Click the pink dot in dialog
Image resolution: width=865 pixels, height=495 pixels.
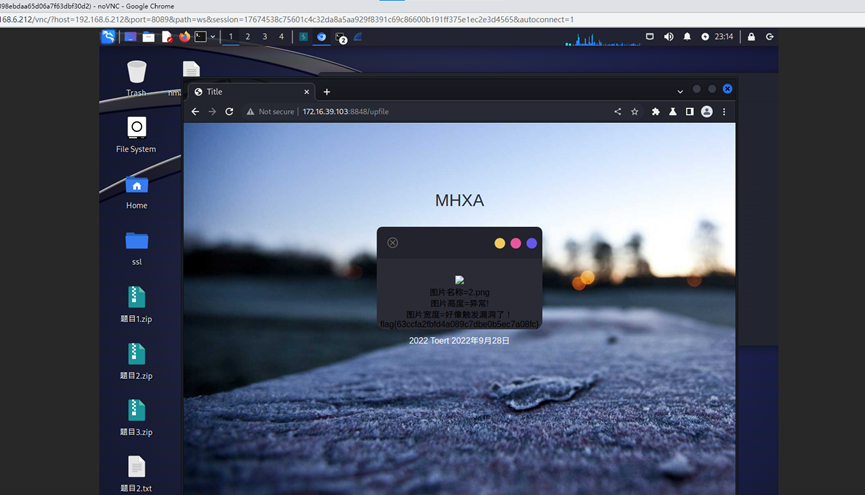516,243
